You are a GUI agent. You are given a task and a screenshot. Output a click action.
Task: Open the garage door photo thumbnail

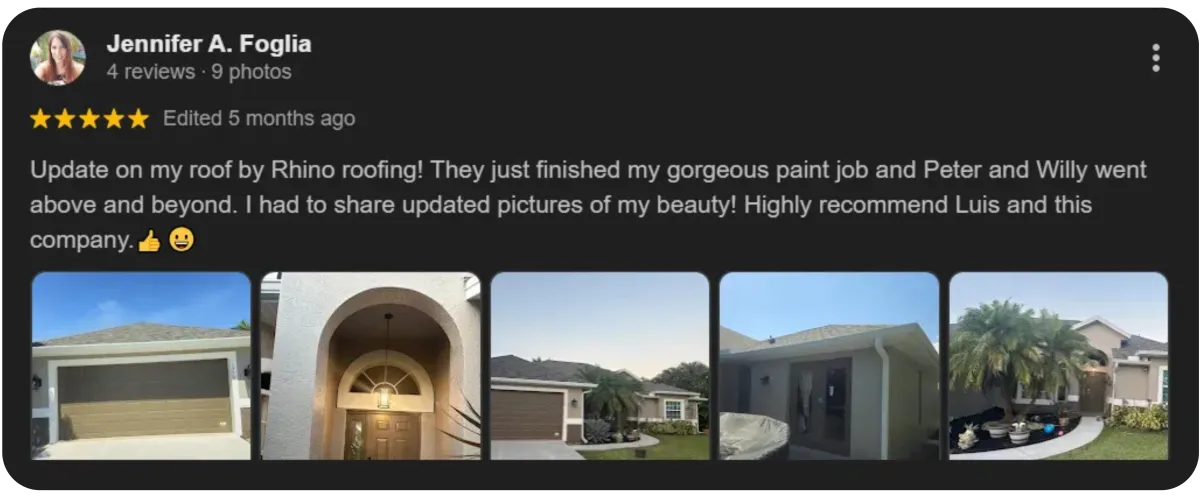click(141, 366)
